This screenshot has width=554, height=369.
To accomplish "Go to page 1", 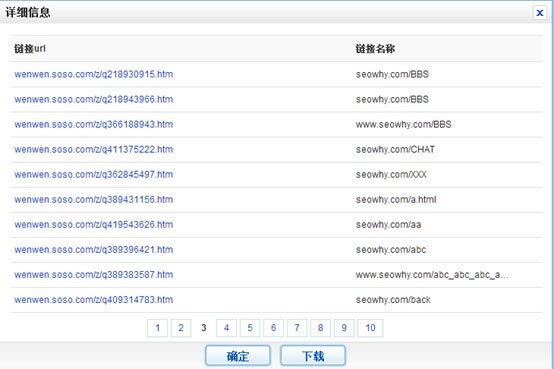I will click(x=158, y=328).
